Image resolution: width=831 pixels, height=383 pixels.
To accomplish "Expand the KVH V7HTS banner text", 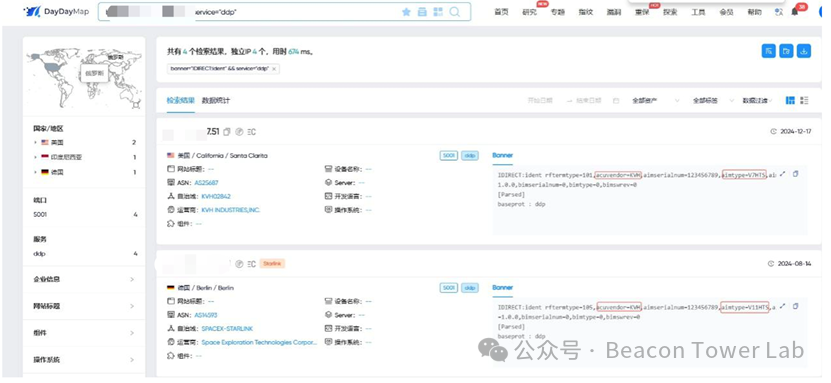I will [782, 174].
